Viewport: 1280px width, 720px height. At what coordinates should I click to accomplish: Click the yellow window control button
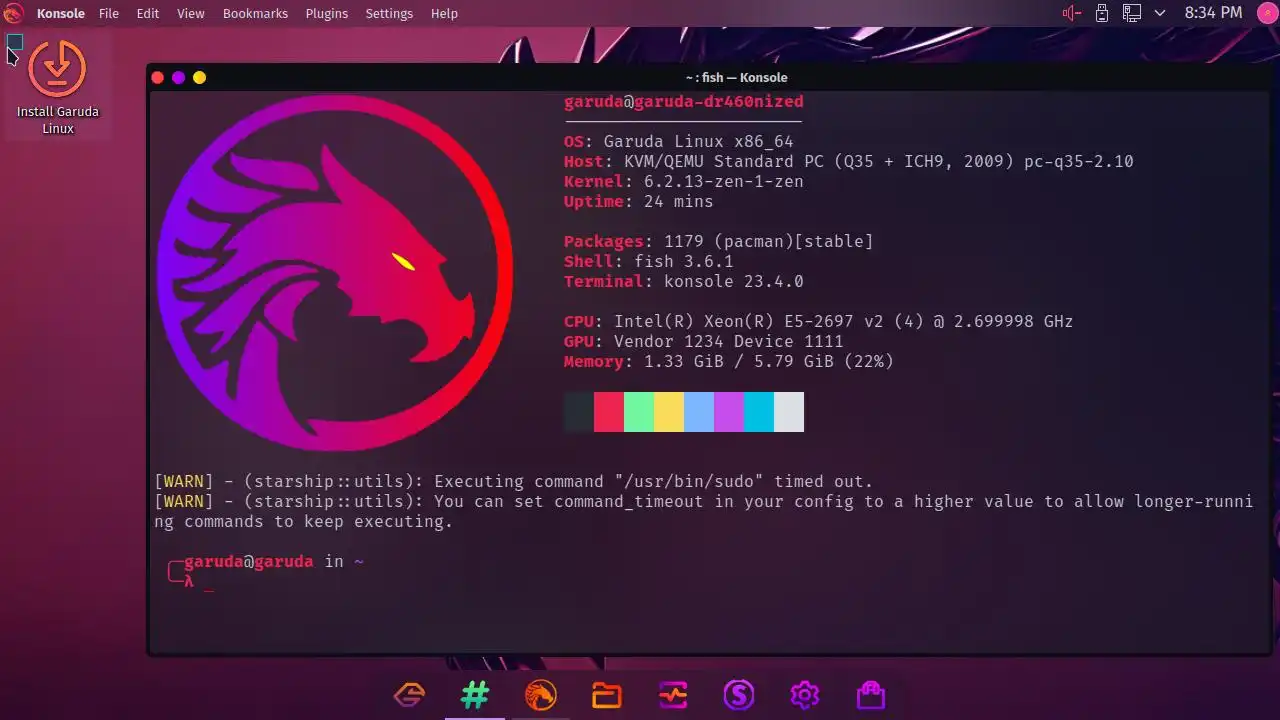(200, 77)
